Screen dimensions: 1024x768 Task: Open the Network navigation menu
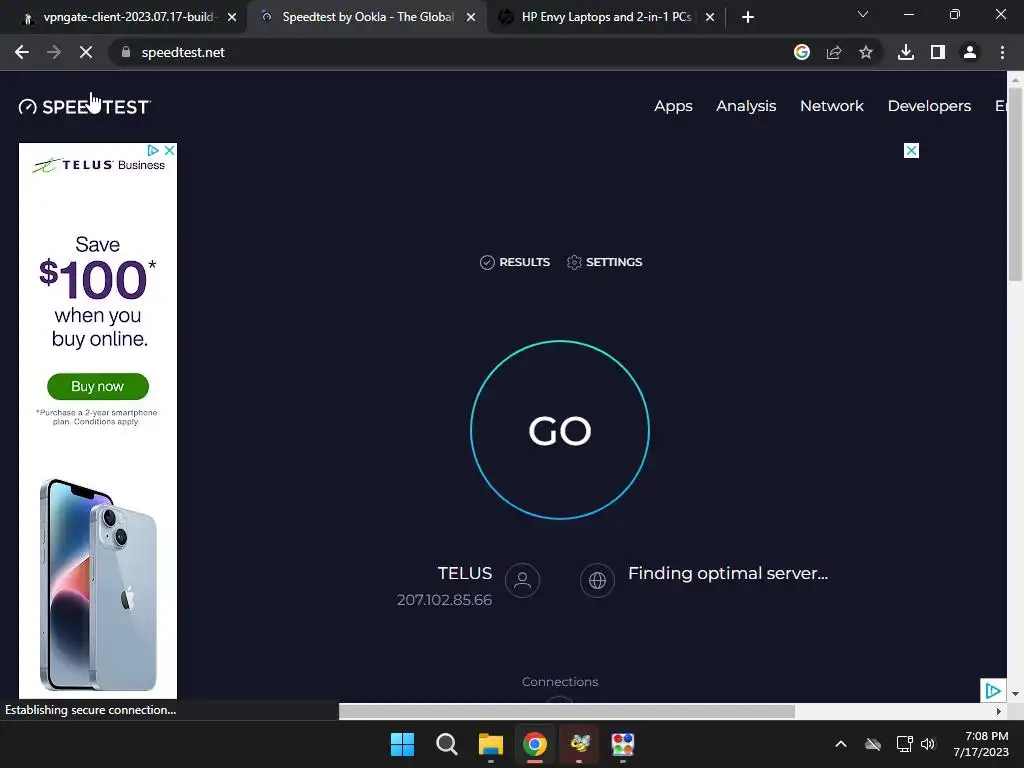coord(831,106)
